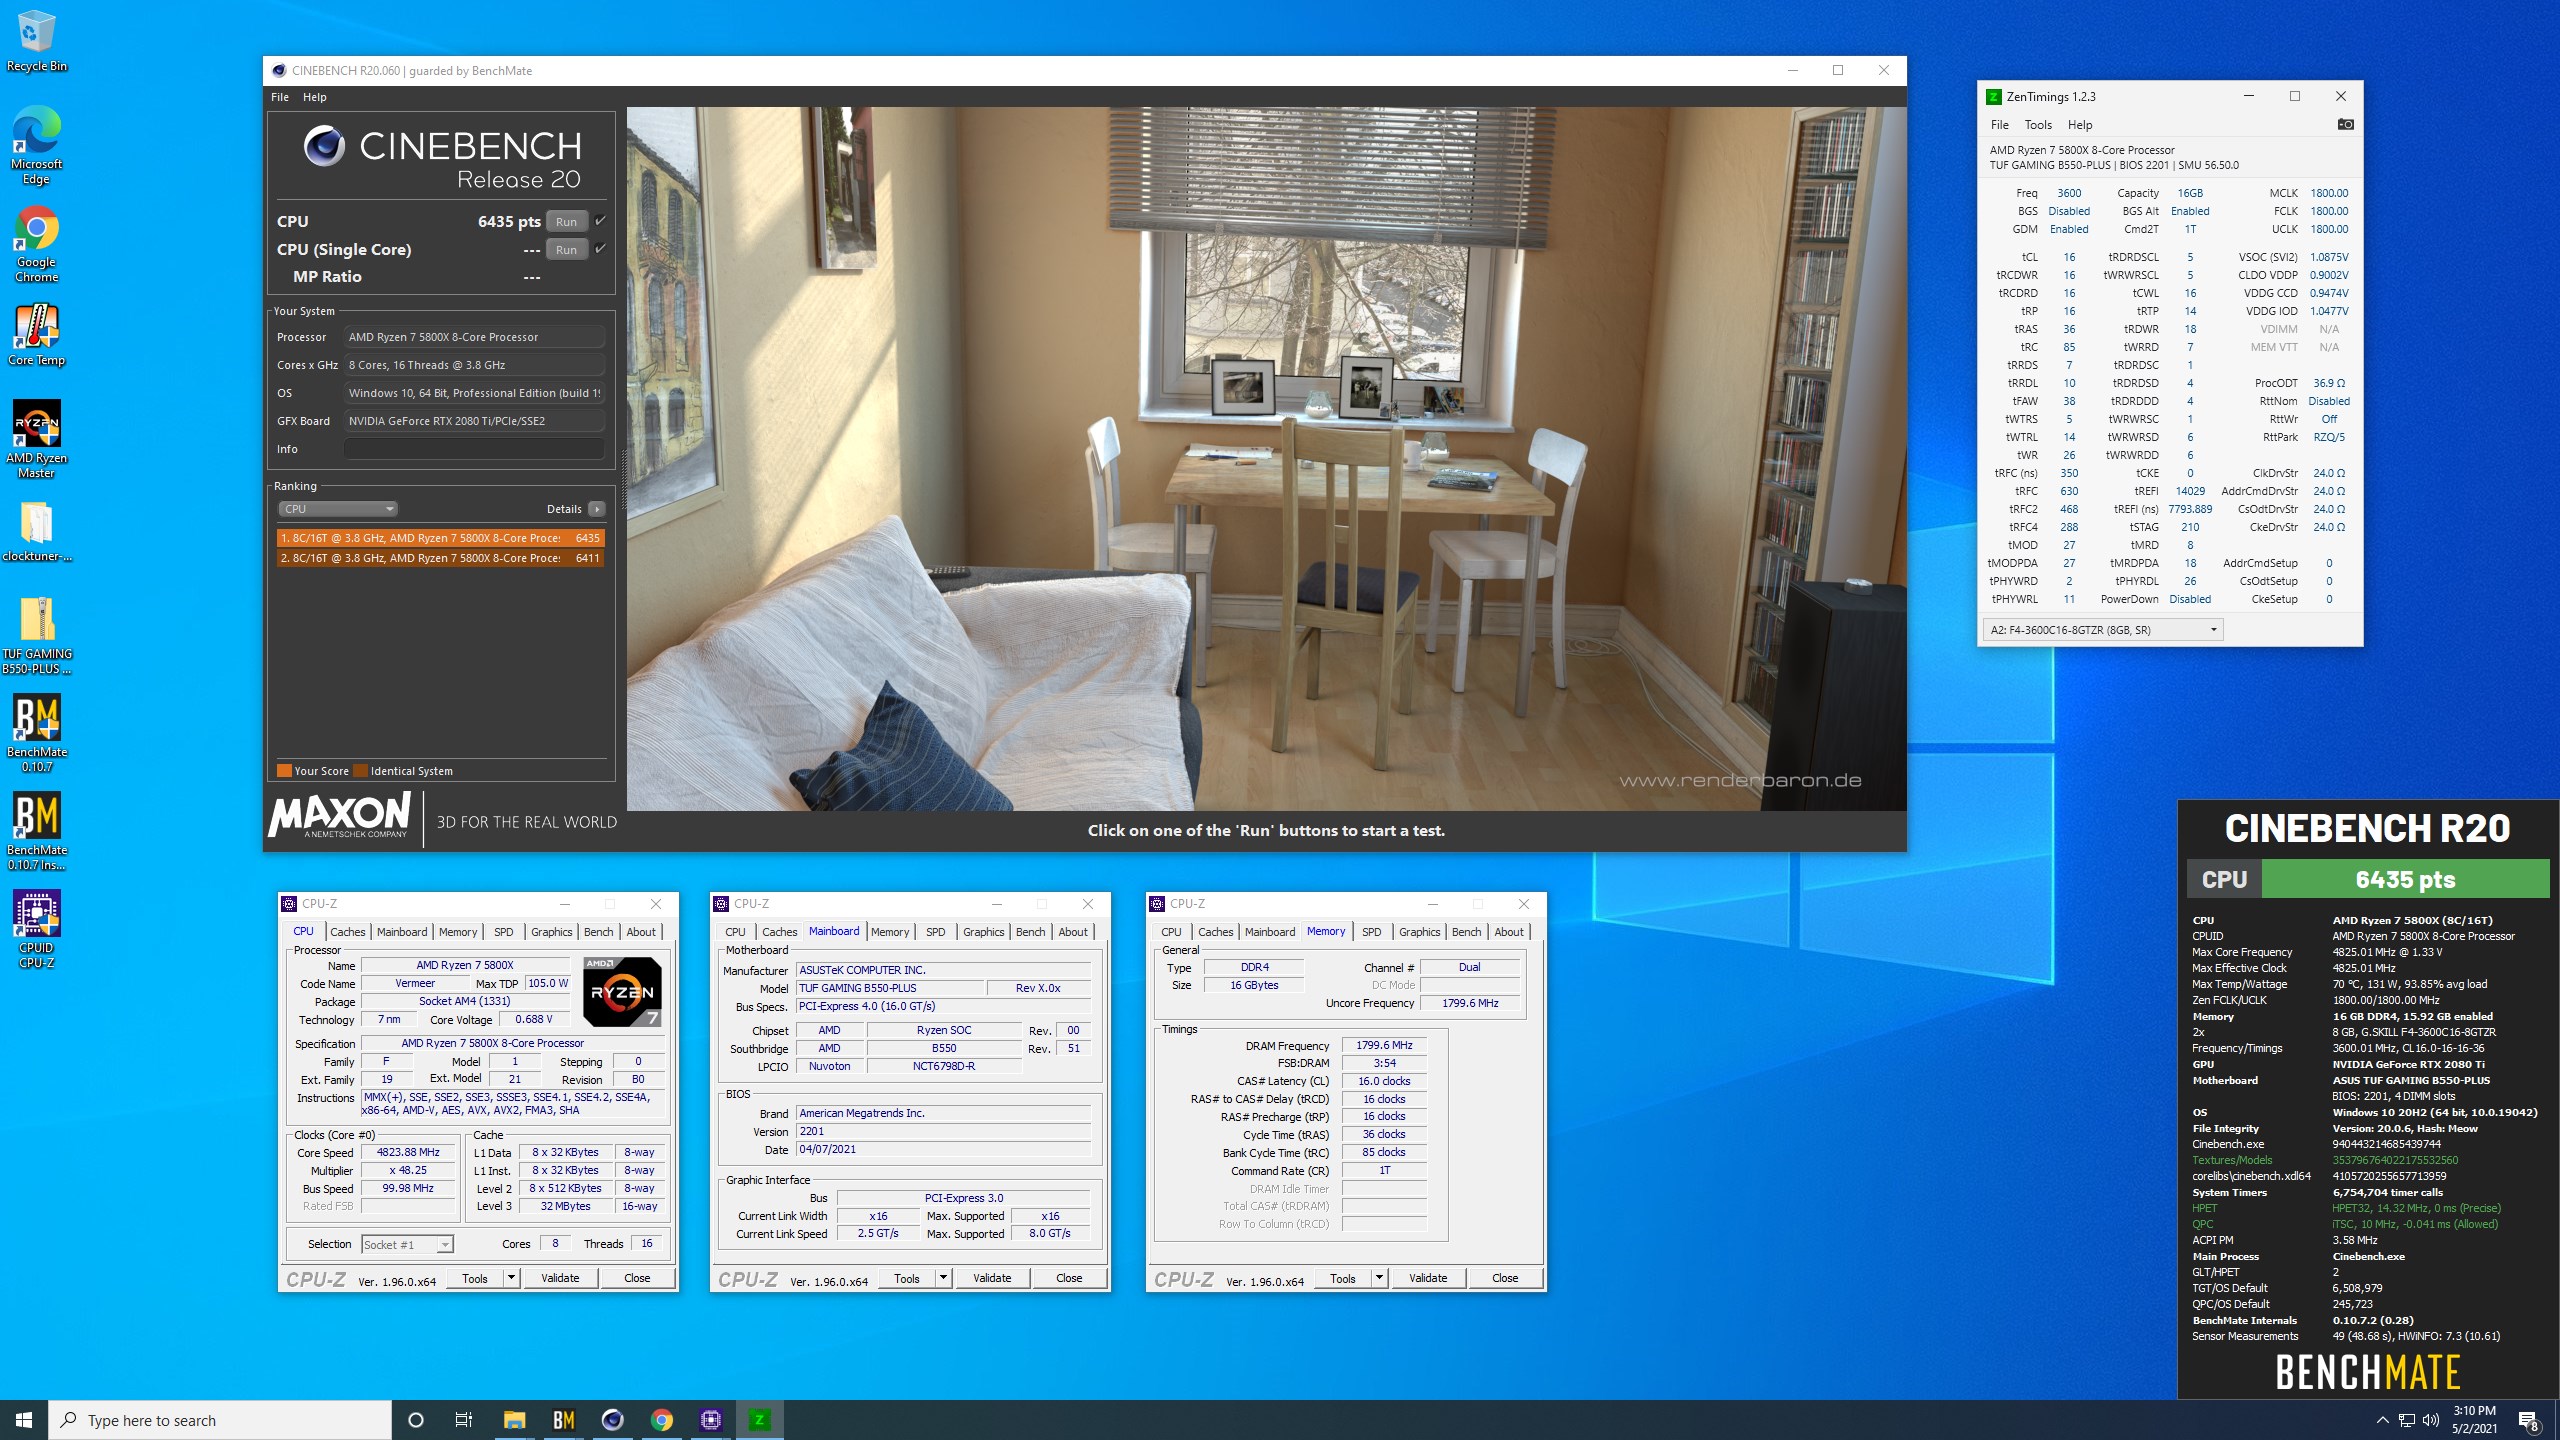Switch to BenchMate in the taskbar
This screenshot has width=2560, height=1440.
pos(563,1420)
